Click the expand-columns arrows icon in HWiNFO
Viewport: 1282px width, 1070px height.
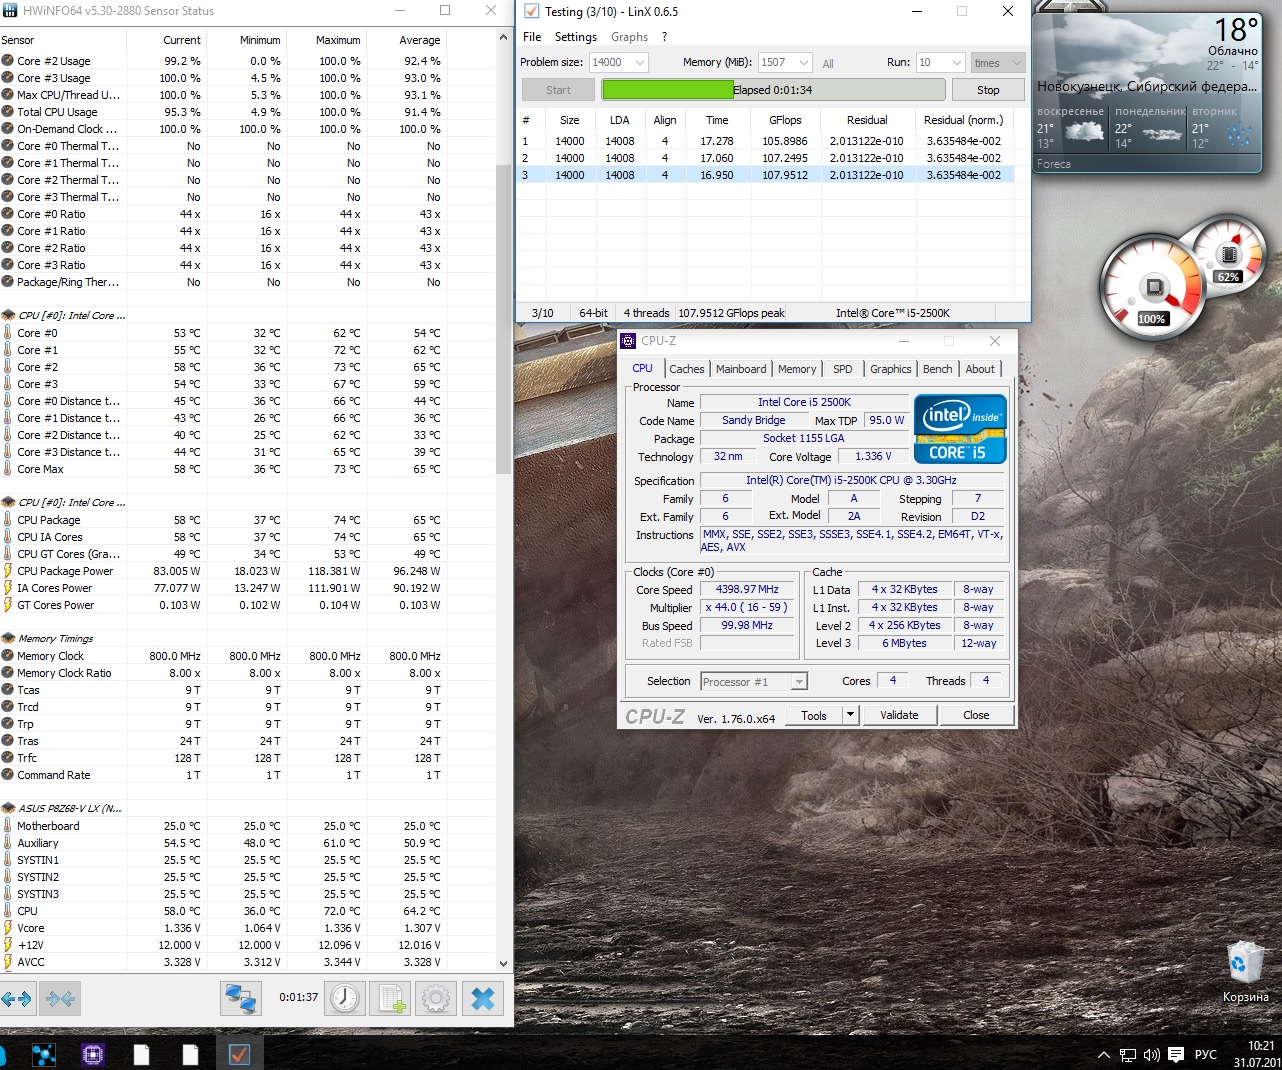(x=17, y=998)
